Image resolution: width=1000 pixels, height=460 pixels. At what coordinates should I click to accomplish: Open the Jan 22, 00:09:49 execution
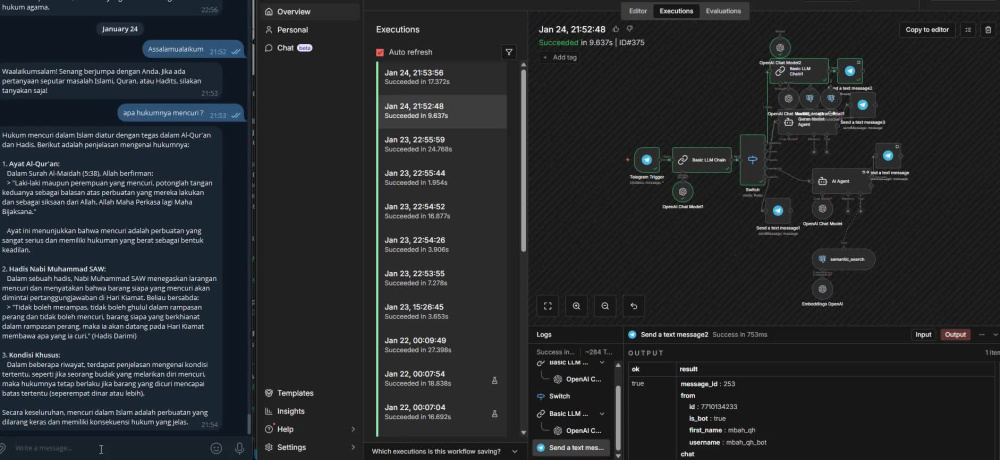(x=443, y=345)
